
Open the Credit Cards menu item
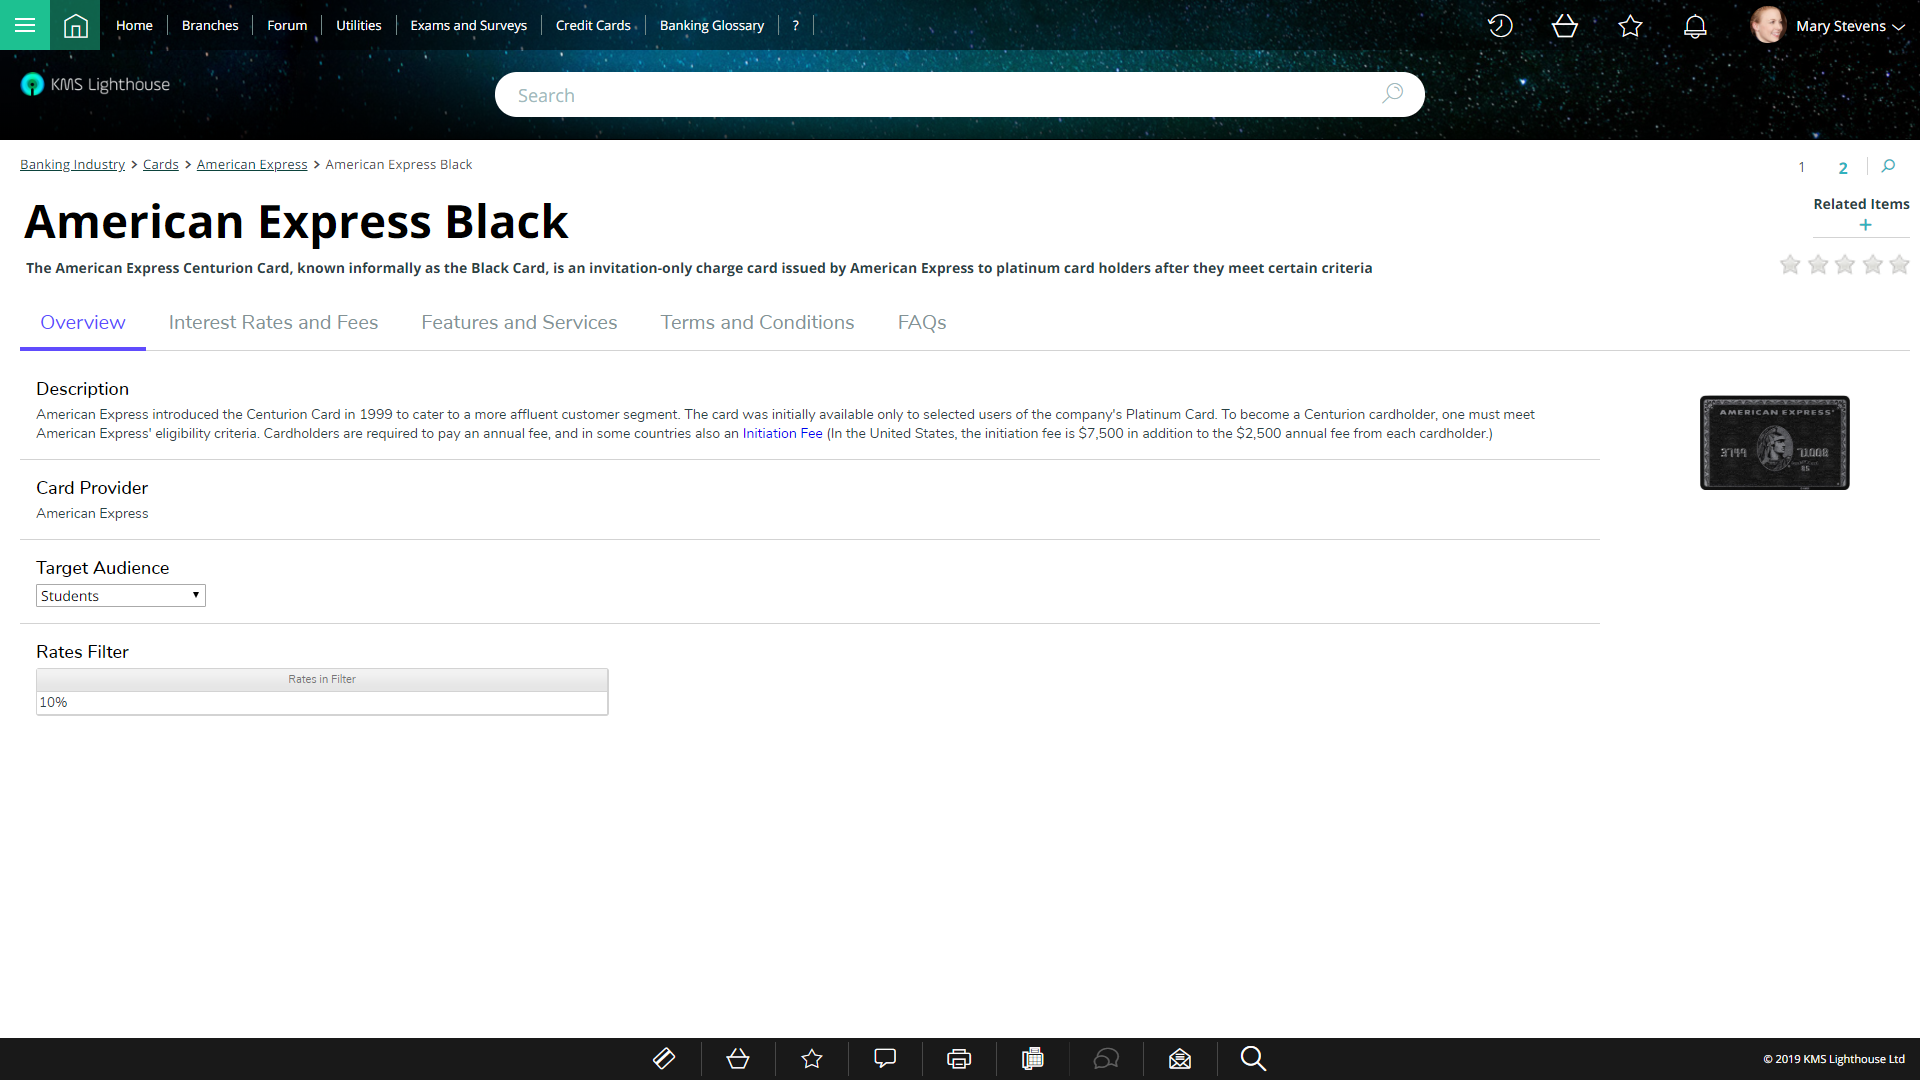click(593, 25)
